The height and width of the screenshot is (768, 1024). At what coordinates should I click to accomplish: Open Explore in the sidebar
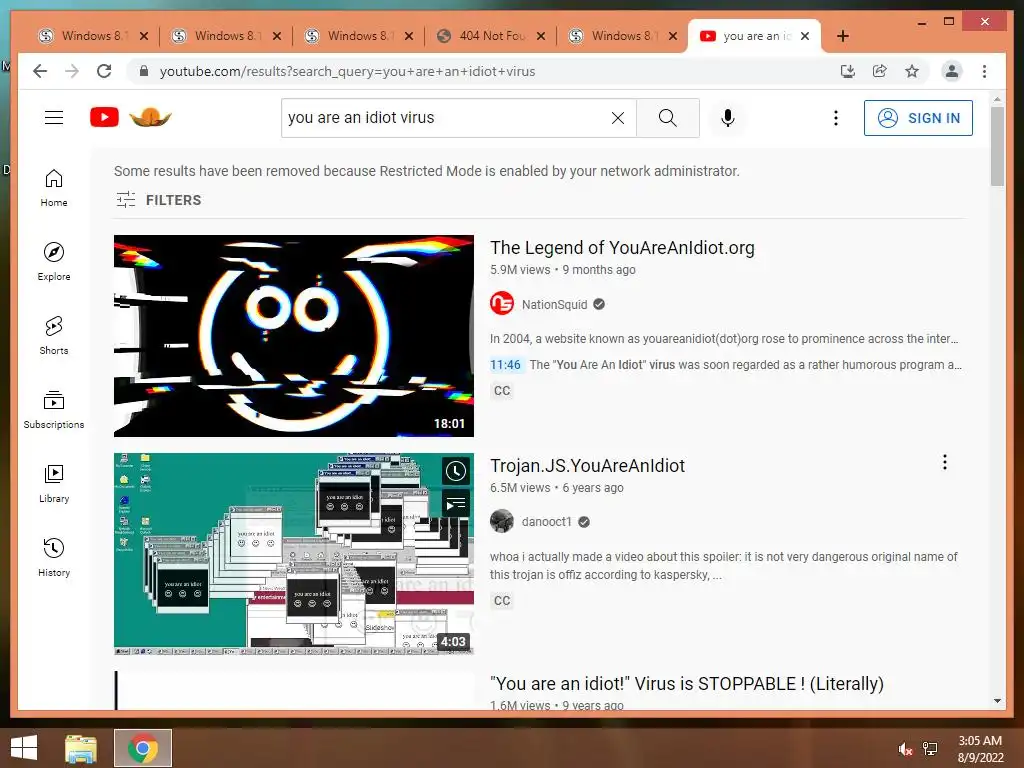[x=54, y=262]
